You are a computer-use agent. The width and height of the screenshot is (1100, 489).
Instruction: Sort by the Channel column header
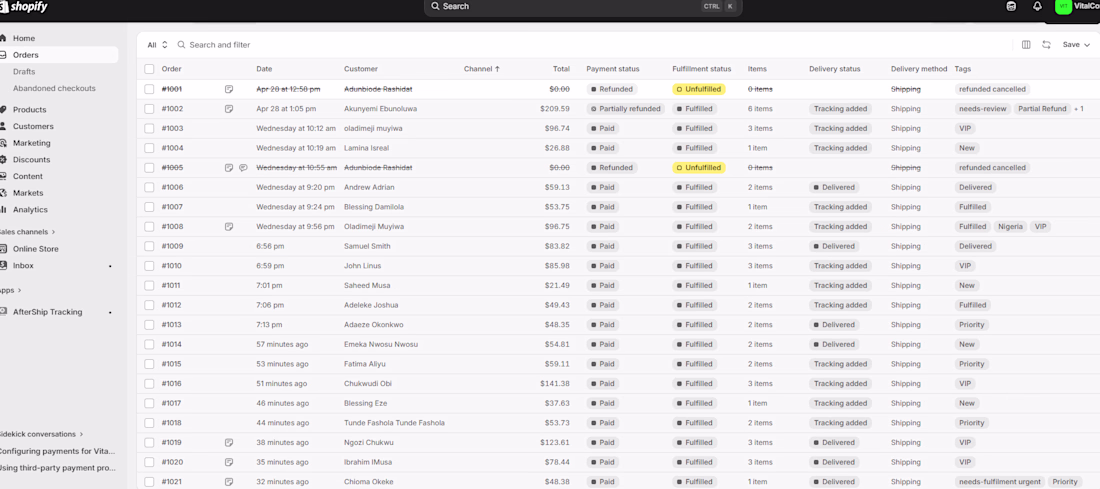point(482,69)
